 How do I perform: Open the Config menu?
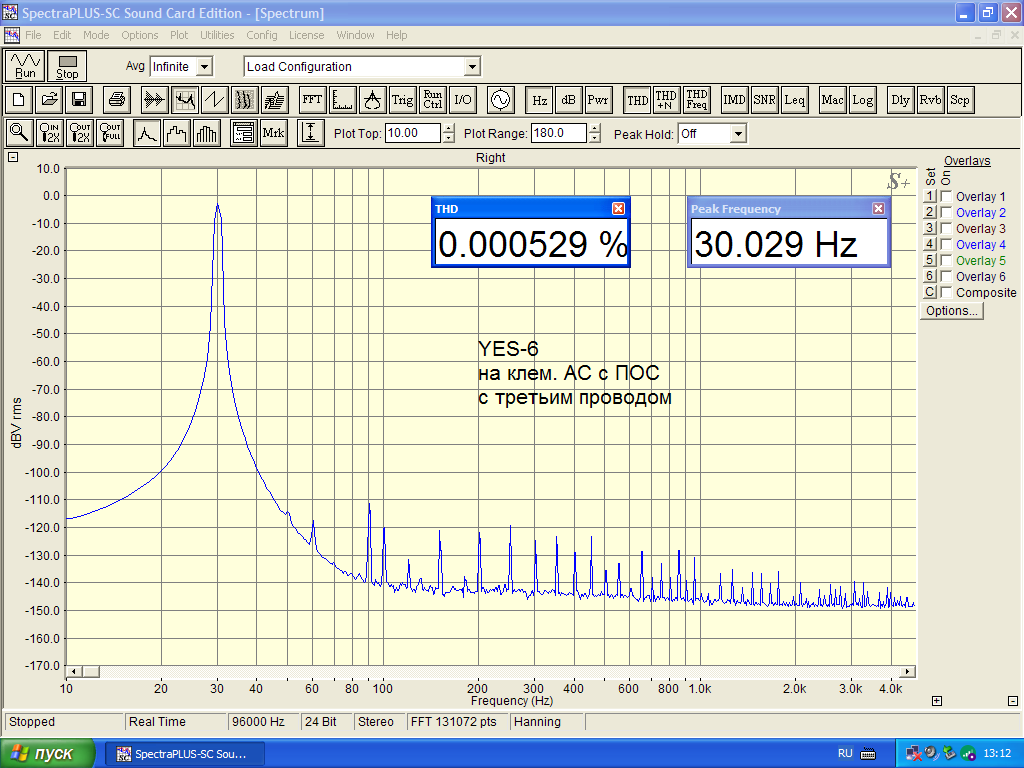[262, 35]
